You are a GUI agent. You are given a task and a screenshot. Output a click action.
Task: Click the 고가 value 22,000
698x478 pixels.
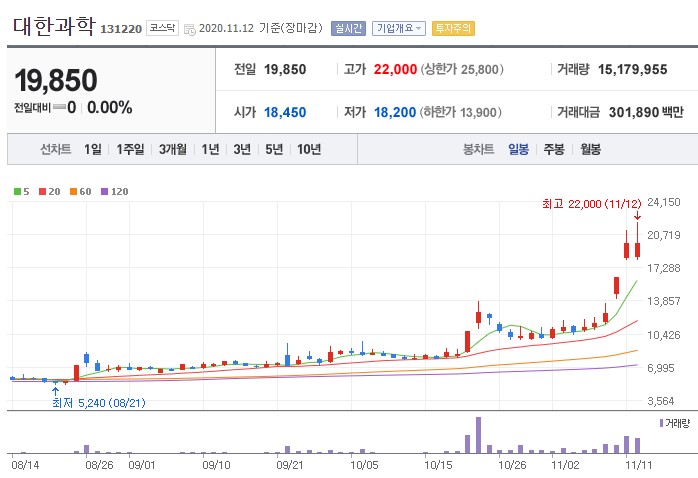click(395, 69)
